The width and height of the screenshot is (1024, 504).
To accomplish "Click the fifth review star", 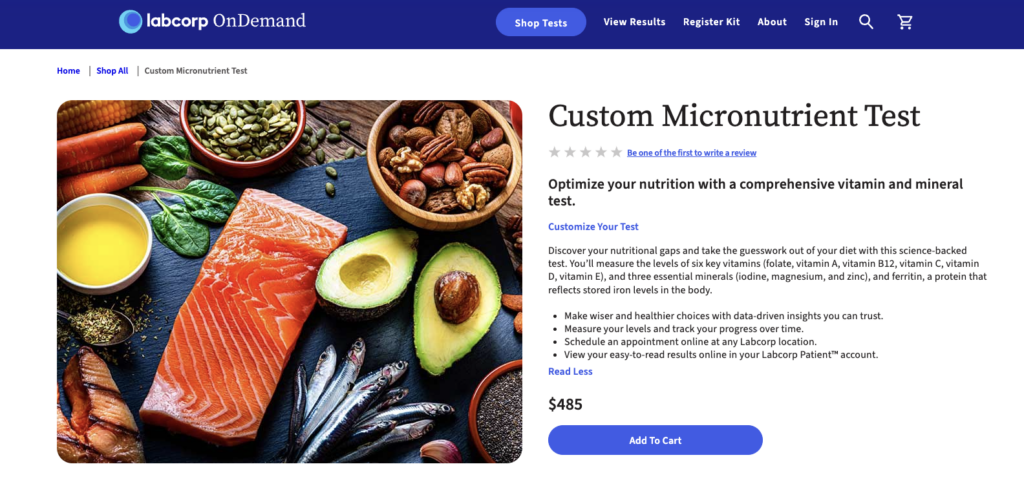I will [x=616, y=152].
